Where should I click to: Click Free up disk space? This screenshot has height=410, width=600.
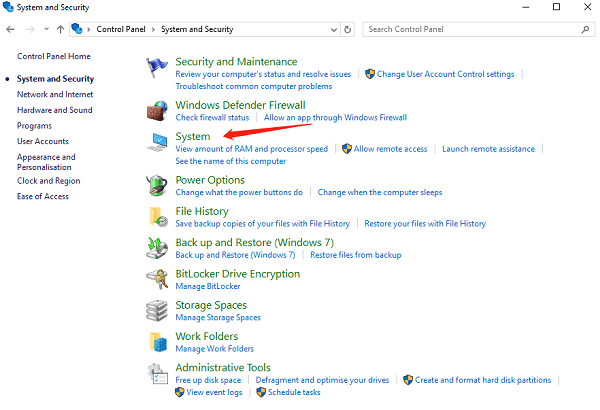[x=208, y=380]
